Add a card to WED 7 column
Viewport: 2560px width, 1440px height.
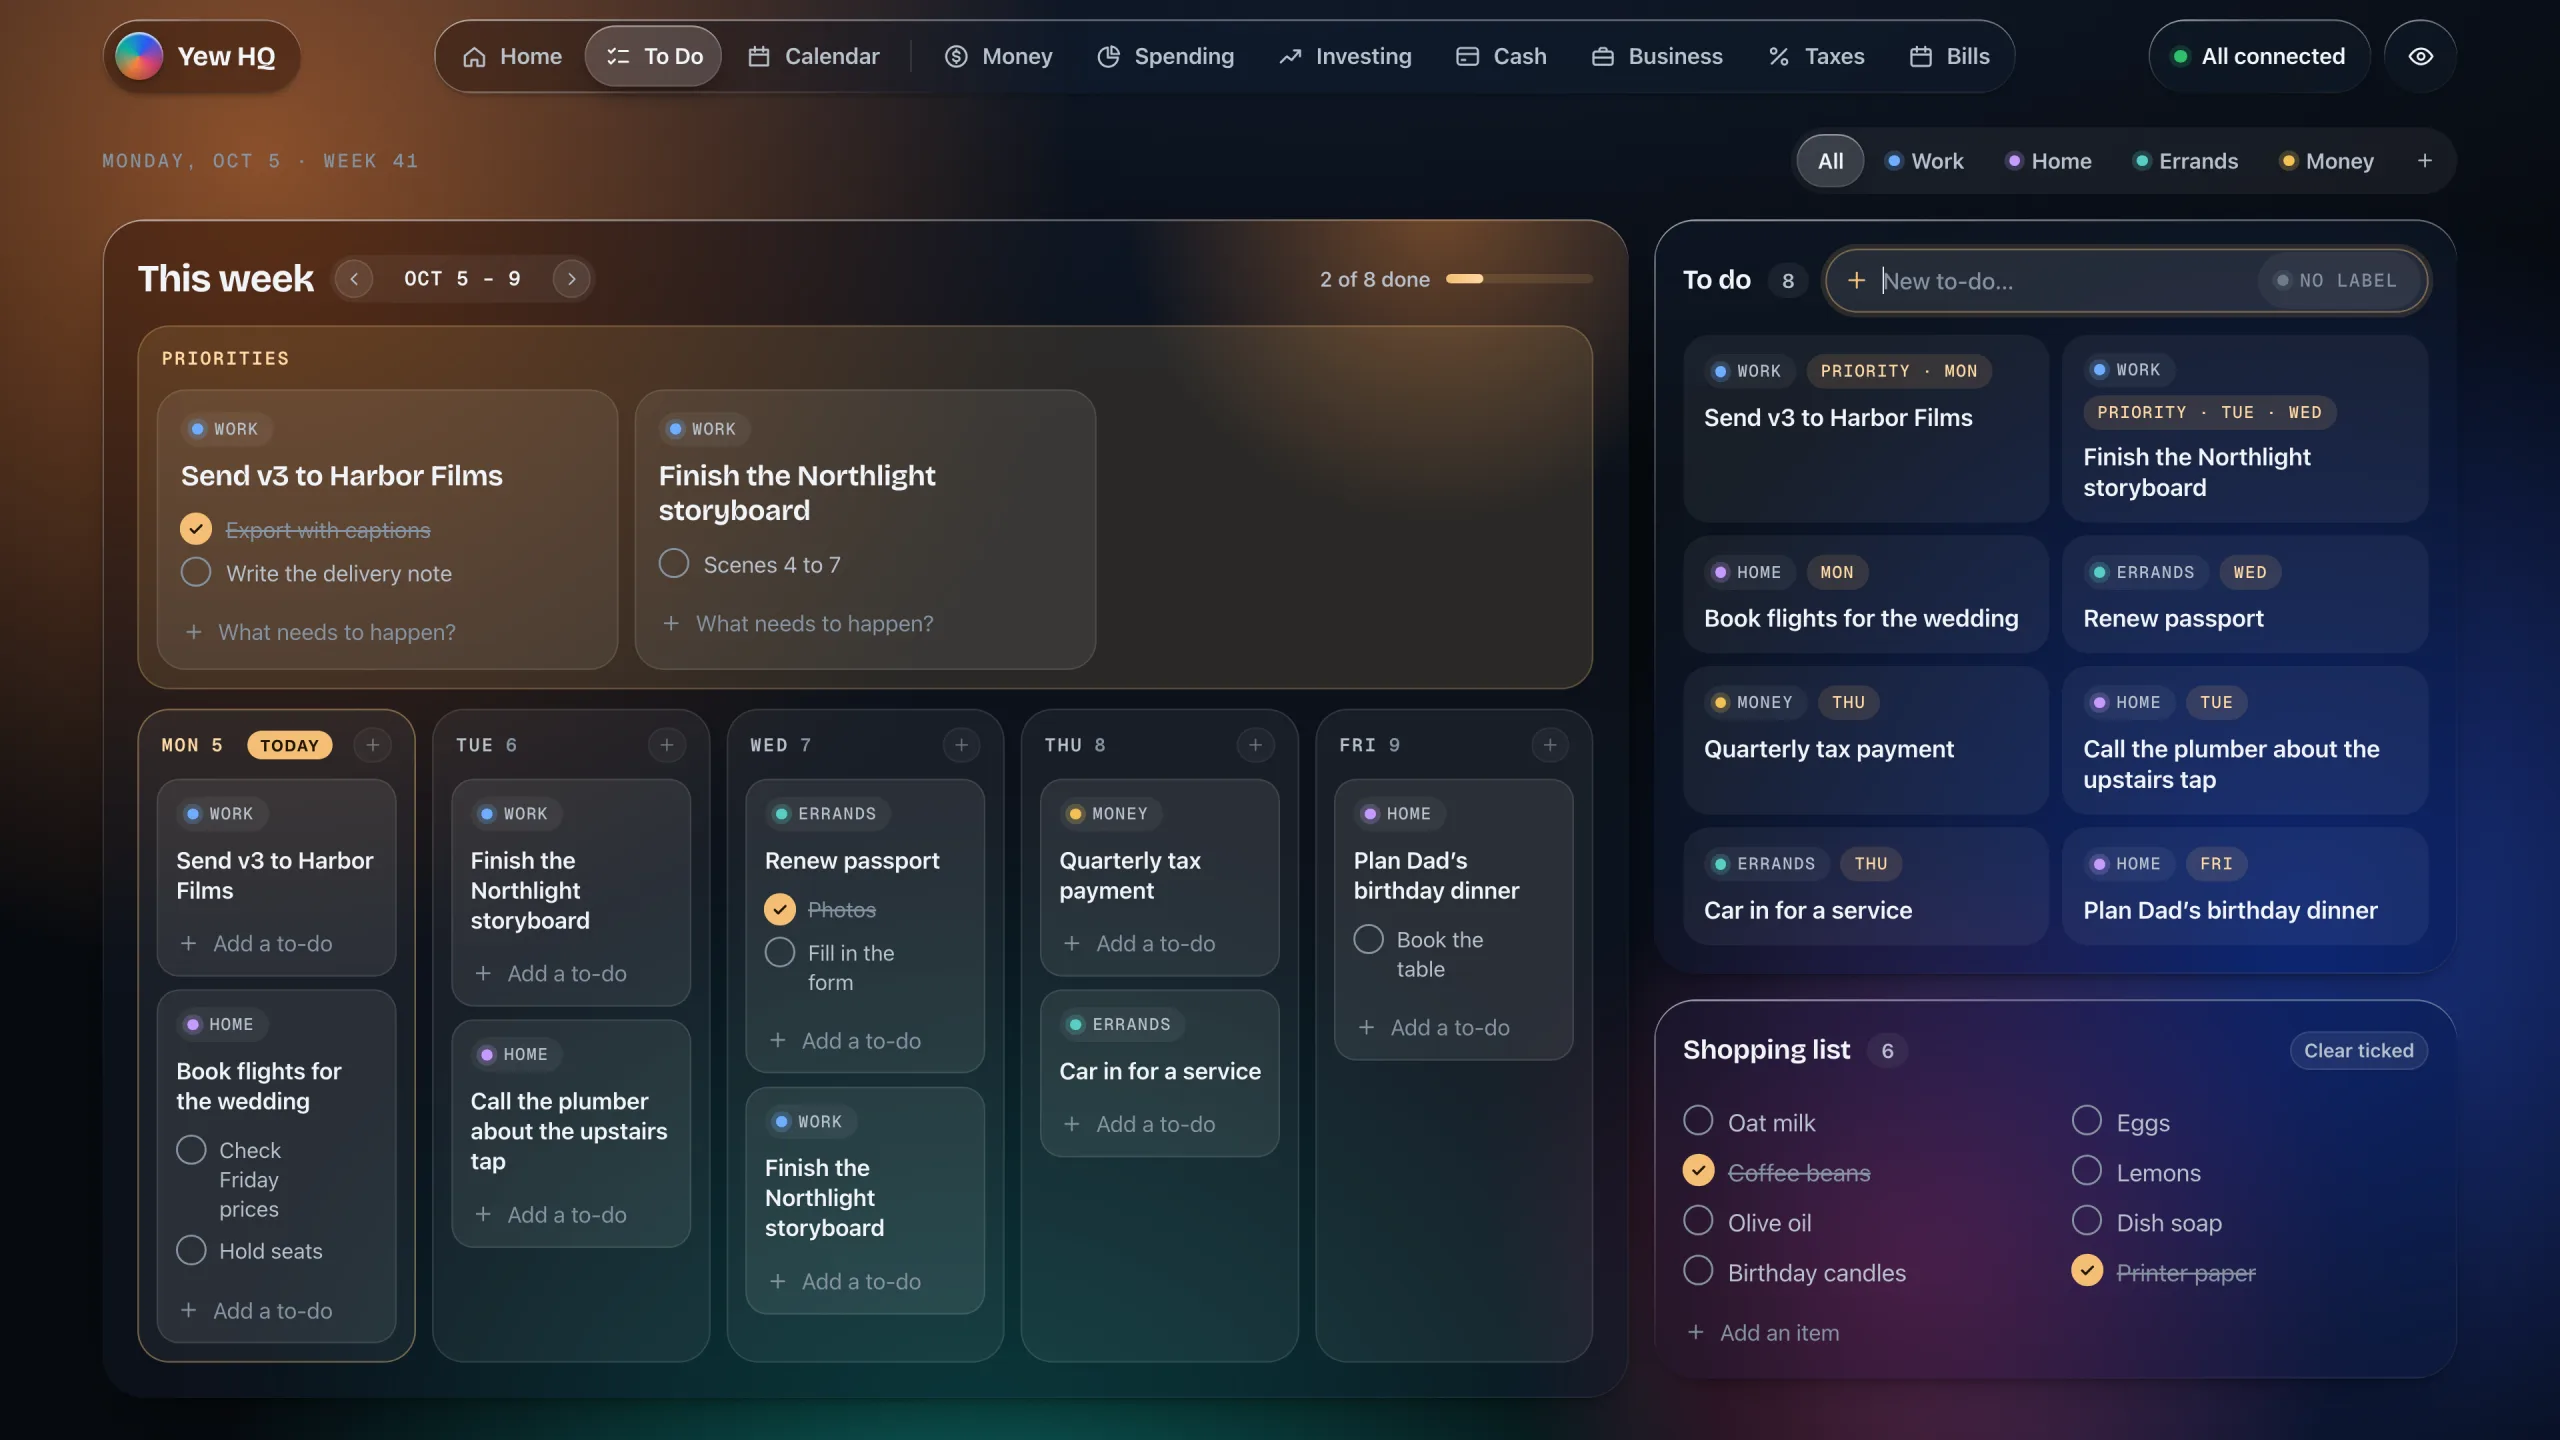click(961, 745)
